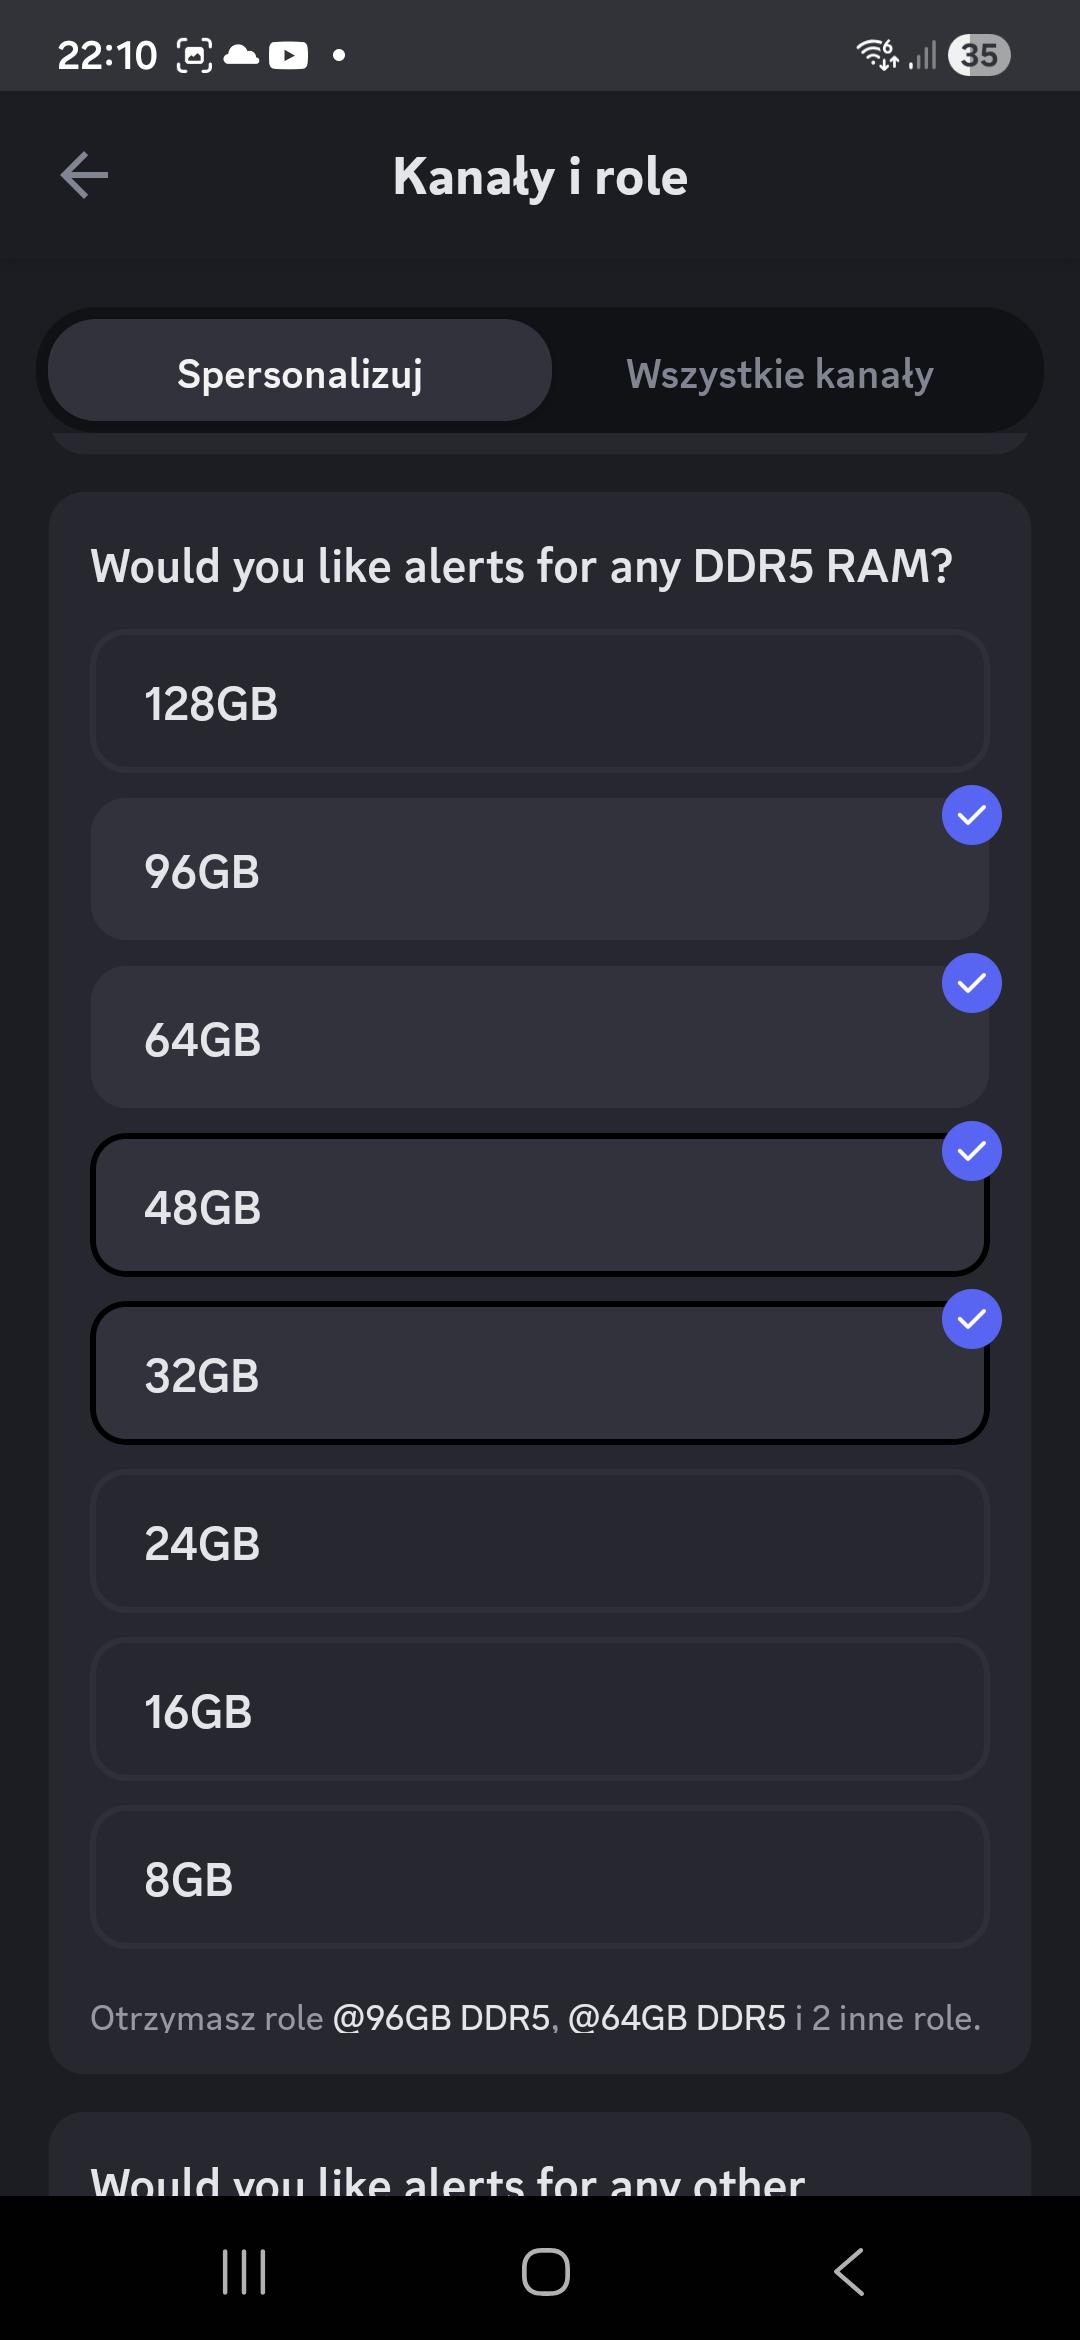Tap the 32GB blue checkmark badge
1080x2340 pixels.
click(971, 1320)
